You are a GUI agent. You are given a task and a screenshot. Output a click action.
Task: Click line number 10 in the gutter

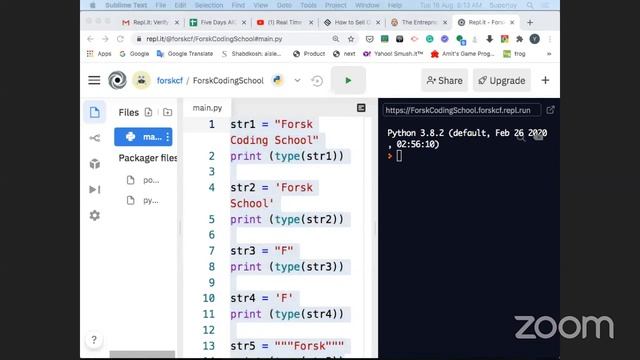[x=209, y=298]
